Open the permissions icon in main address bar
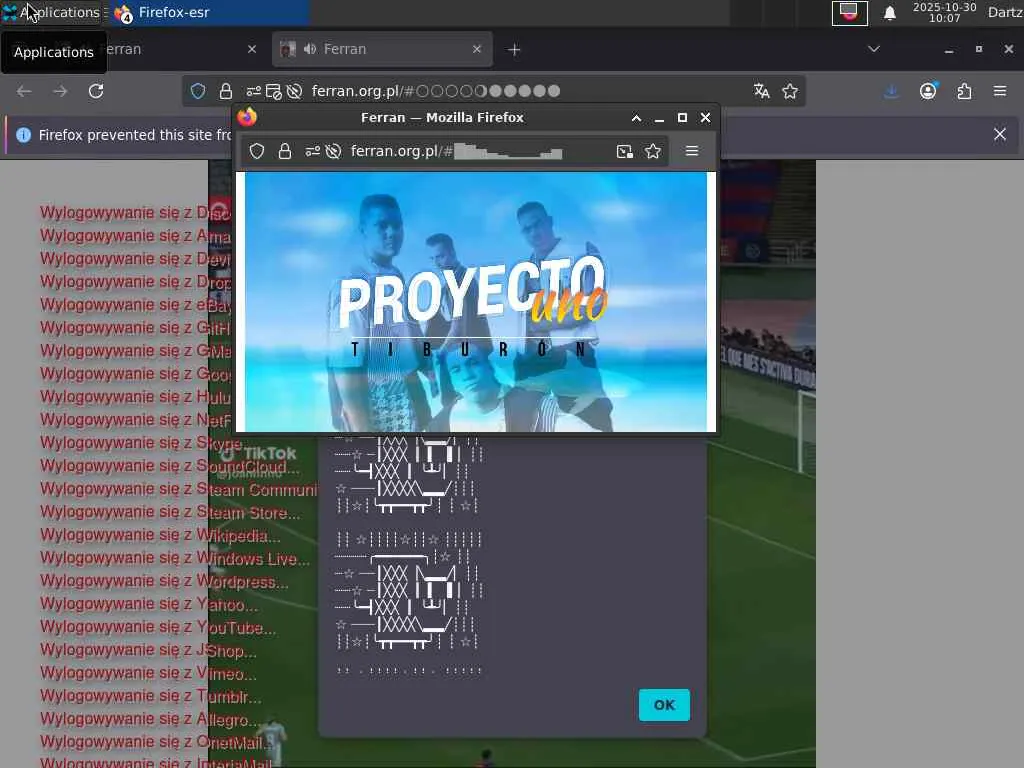1024x768 pixels. pyautogui.click(x=253, y=91)
